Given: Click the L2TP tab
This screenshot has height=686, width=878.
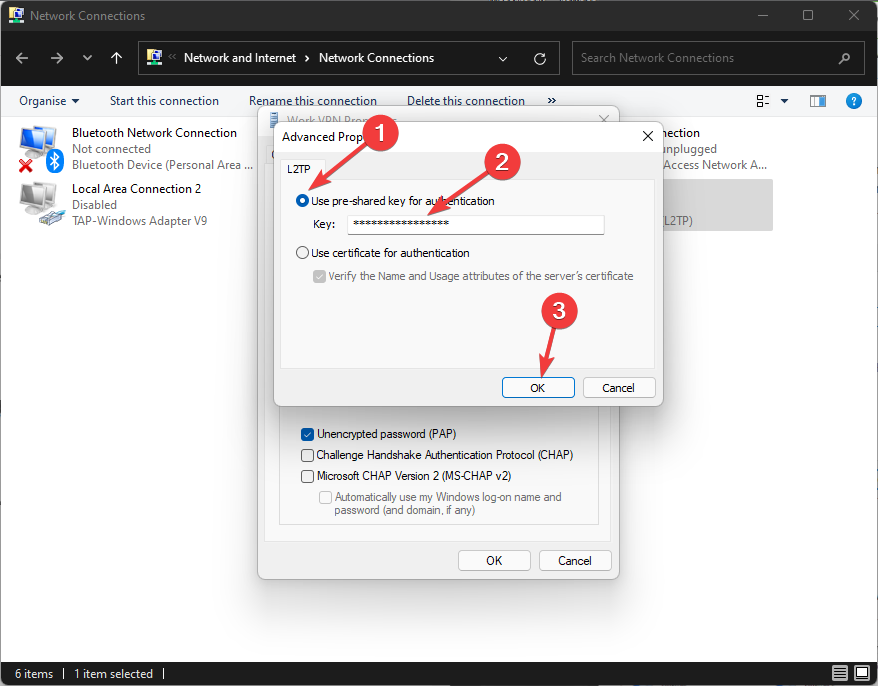Looking at the screenshot, I should pos(298,169).
